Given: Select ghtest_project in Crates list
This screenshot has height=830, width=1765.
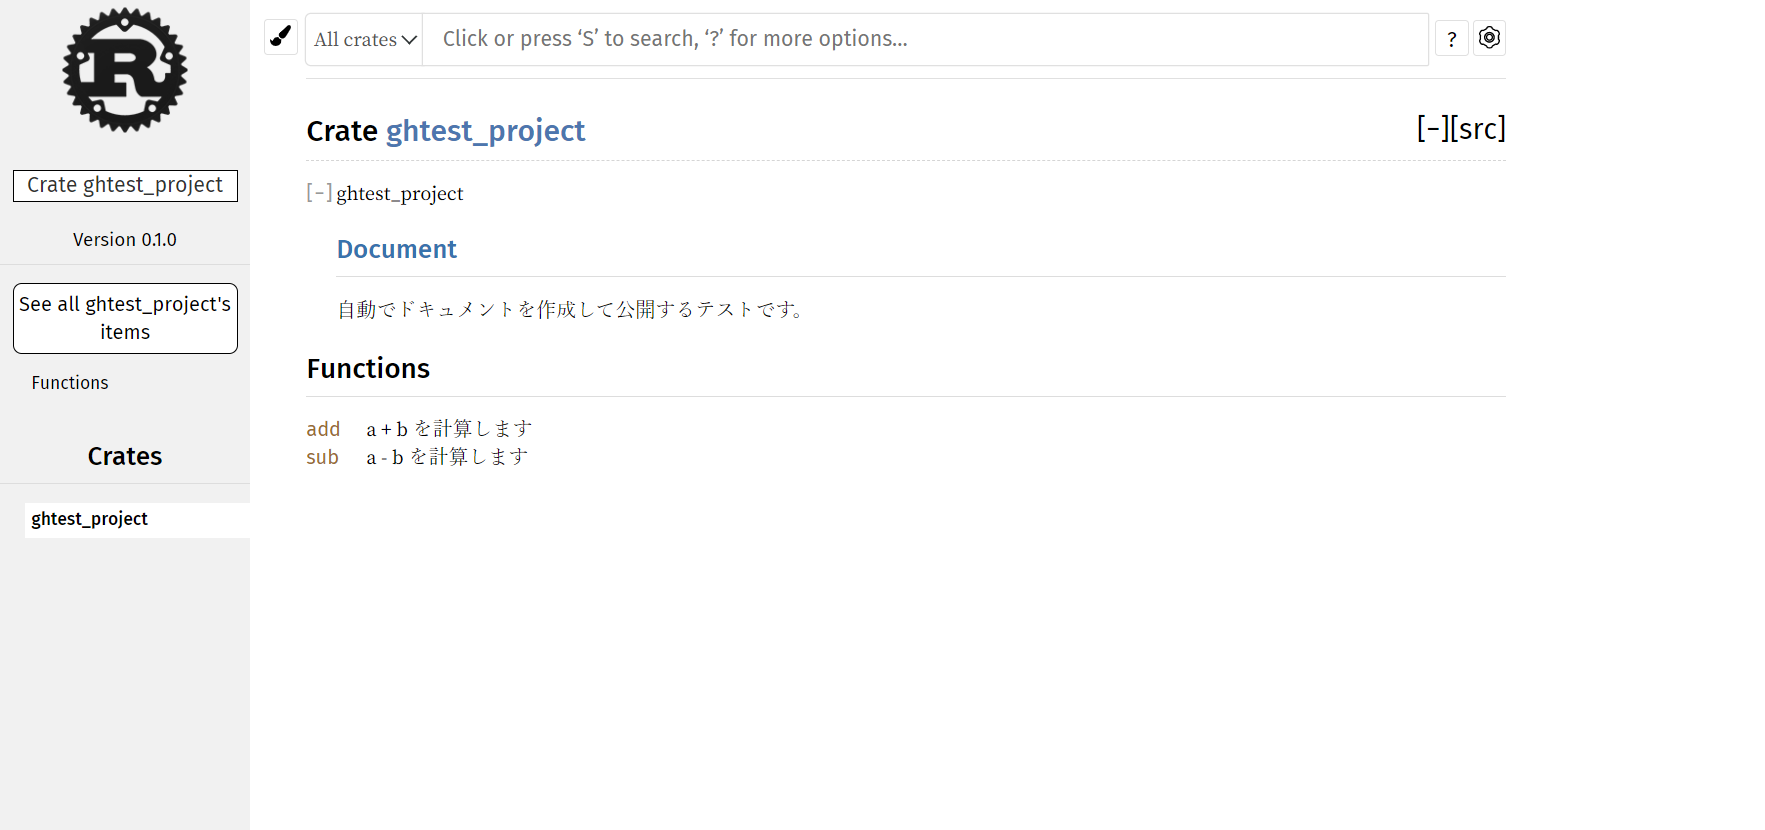Looking at the screenshot, I should (x=89, y=519).
